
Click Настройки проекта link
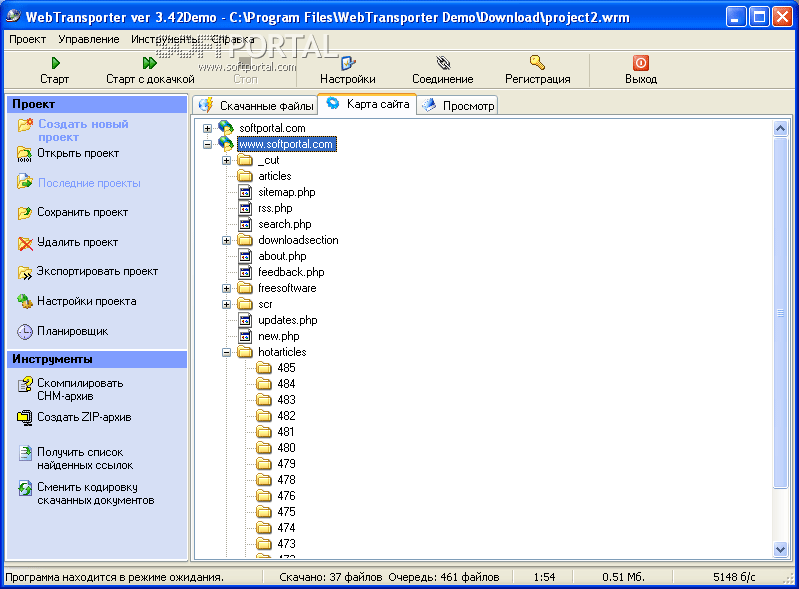point(87,301)
